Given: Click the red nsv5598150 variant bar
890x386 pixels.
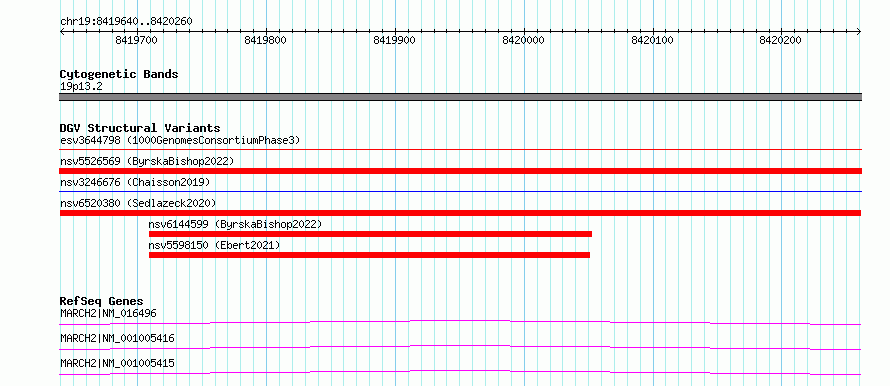Looking at the screenshot, I should point(369,255).
